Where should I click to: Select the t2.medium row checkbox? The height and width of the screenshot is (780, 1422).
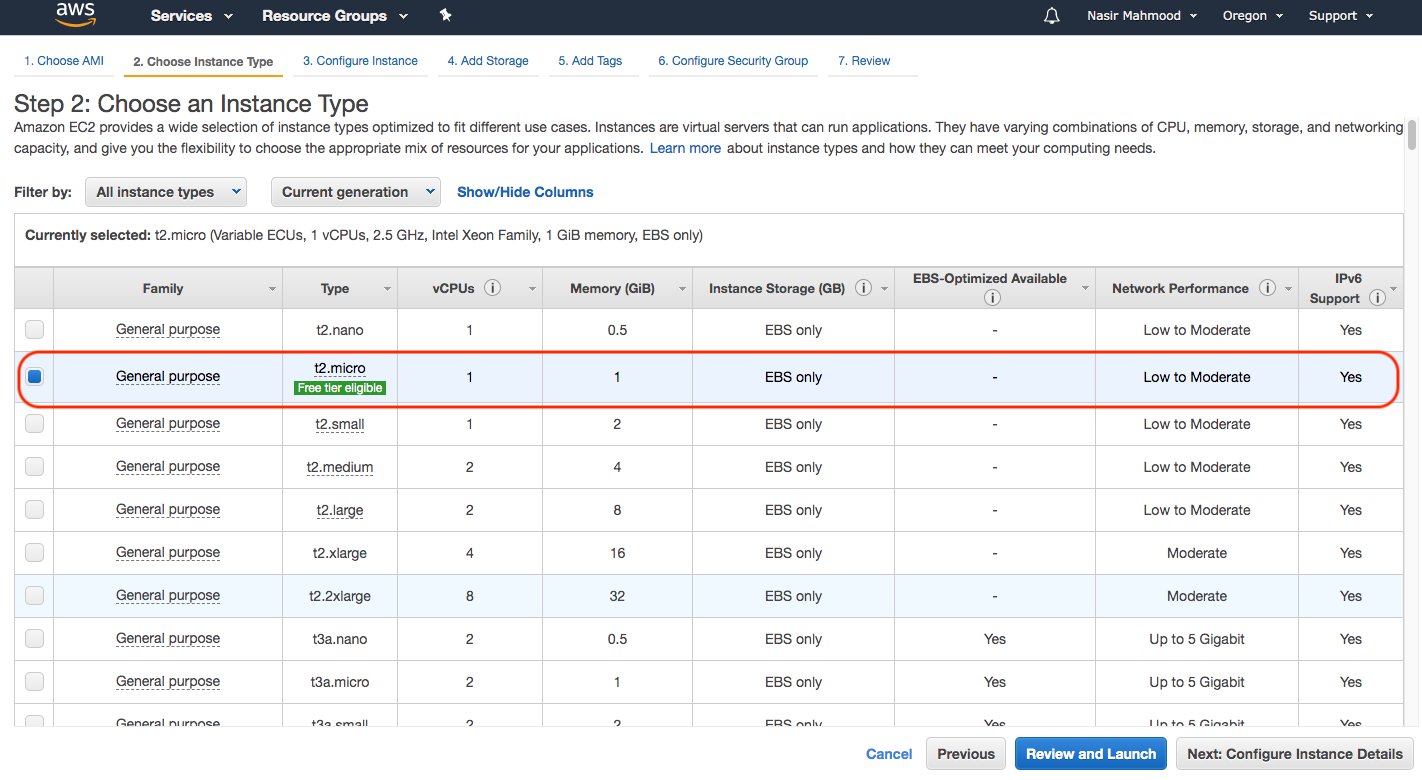(34, 466)
